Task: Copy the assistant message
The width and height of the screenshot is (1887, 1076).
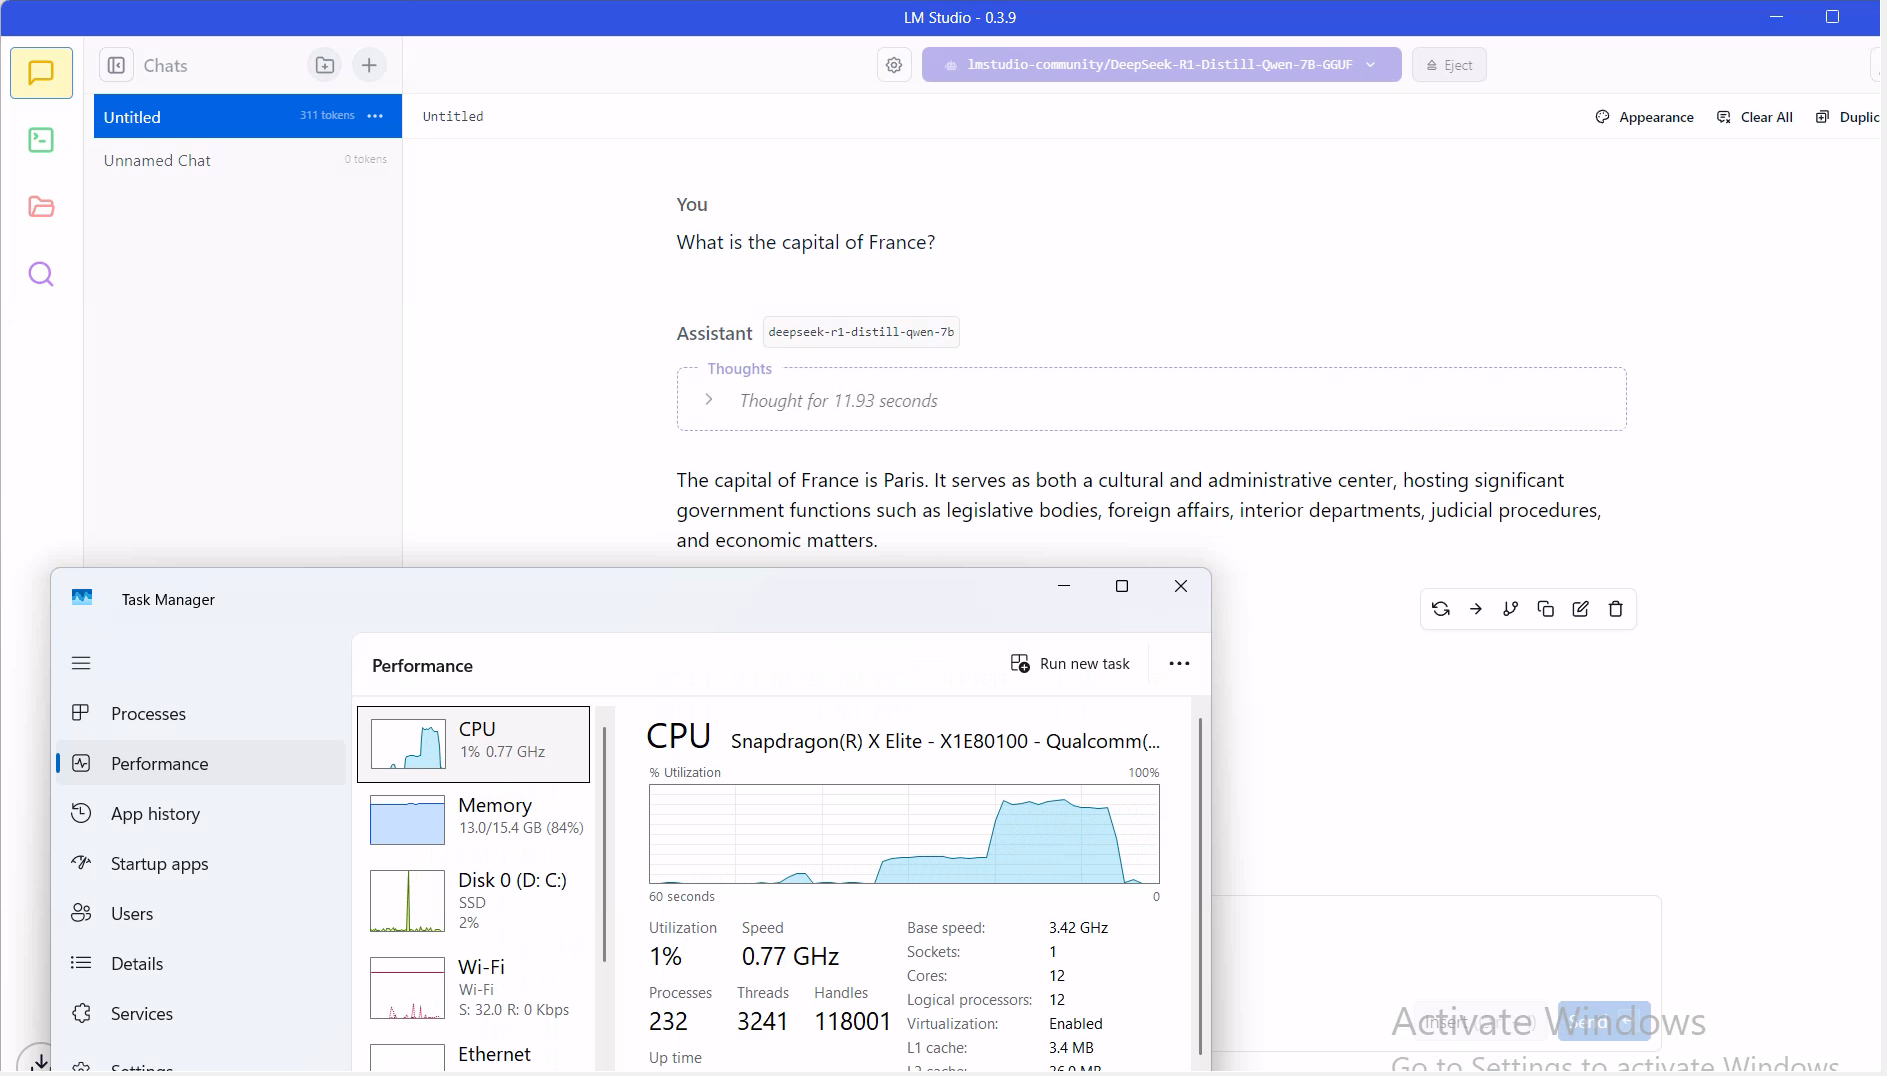Action: click(1546, 609)
